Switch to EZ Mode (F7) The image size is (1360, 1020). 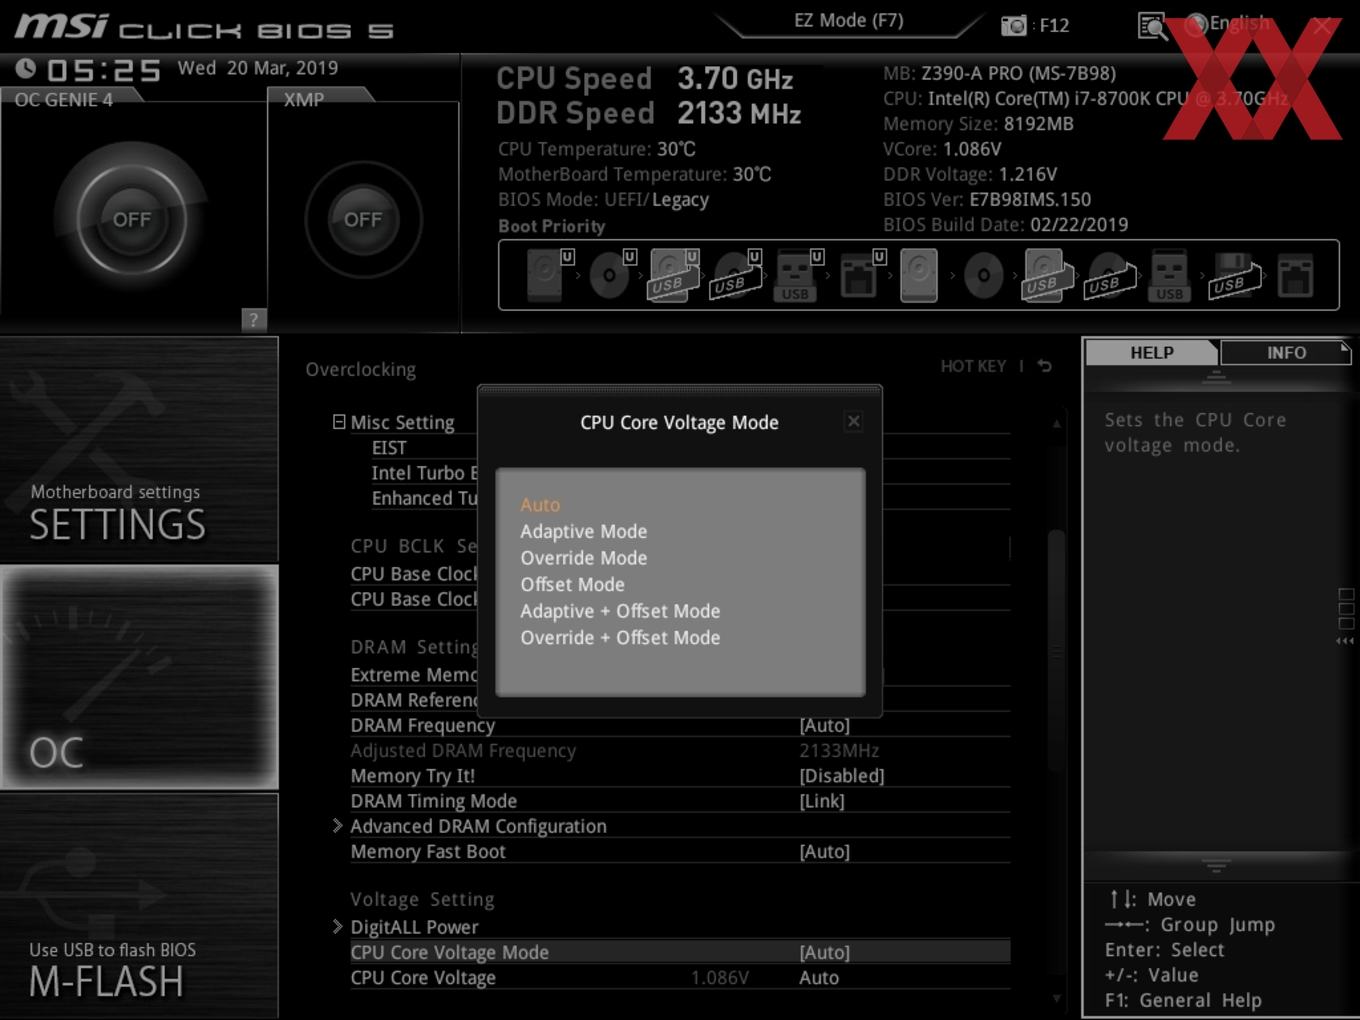coord(849,21)
